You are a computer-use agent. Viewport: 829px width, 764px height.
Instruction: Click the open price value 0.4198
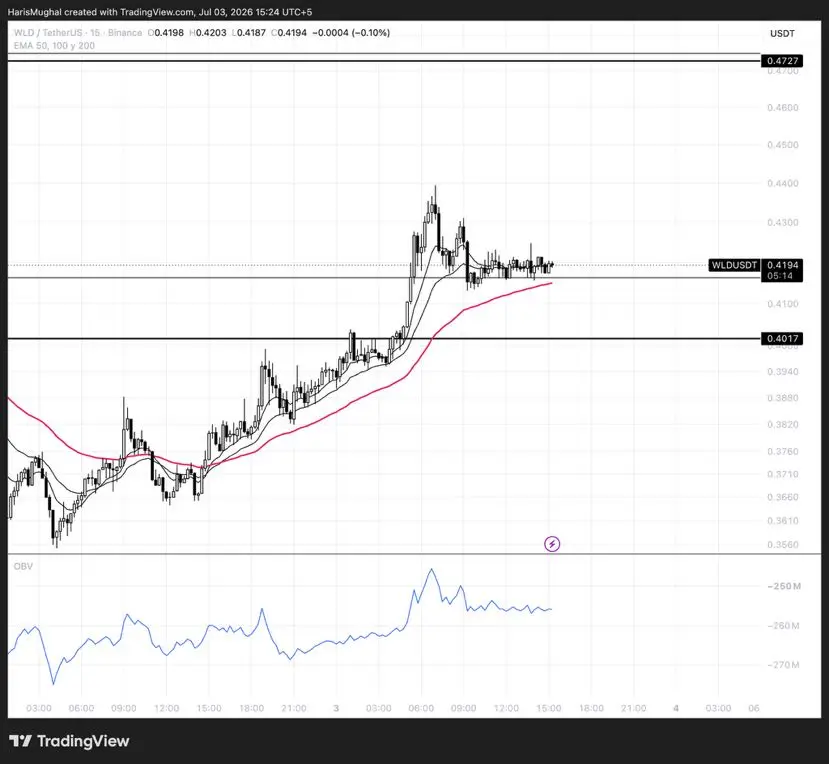(x=169, y=33)
